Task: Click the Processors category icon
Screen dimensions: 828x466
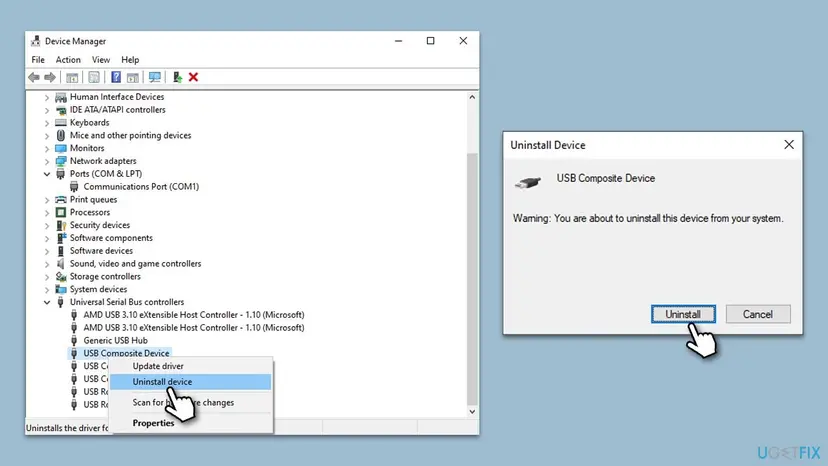Action: click(61, 212)
